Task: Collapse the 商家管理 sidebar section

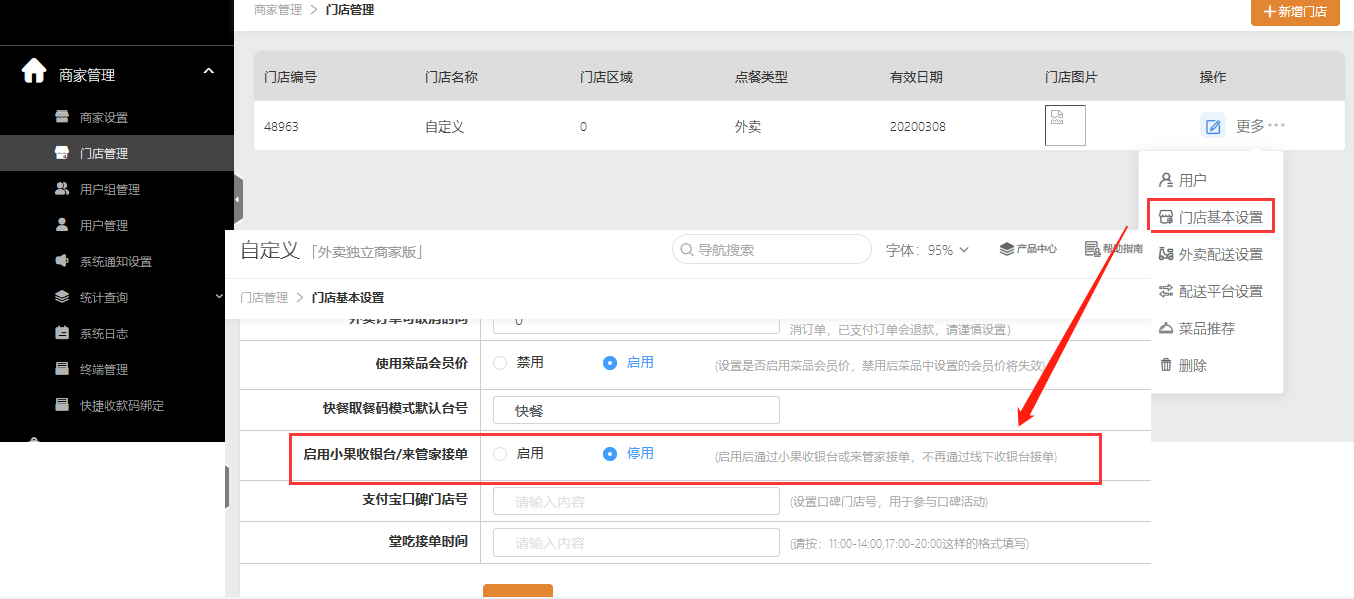Action: pyautogui.click(x=208, y=72)
